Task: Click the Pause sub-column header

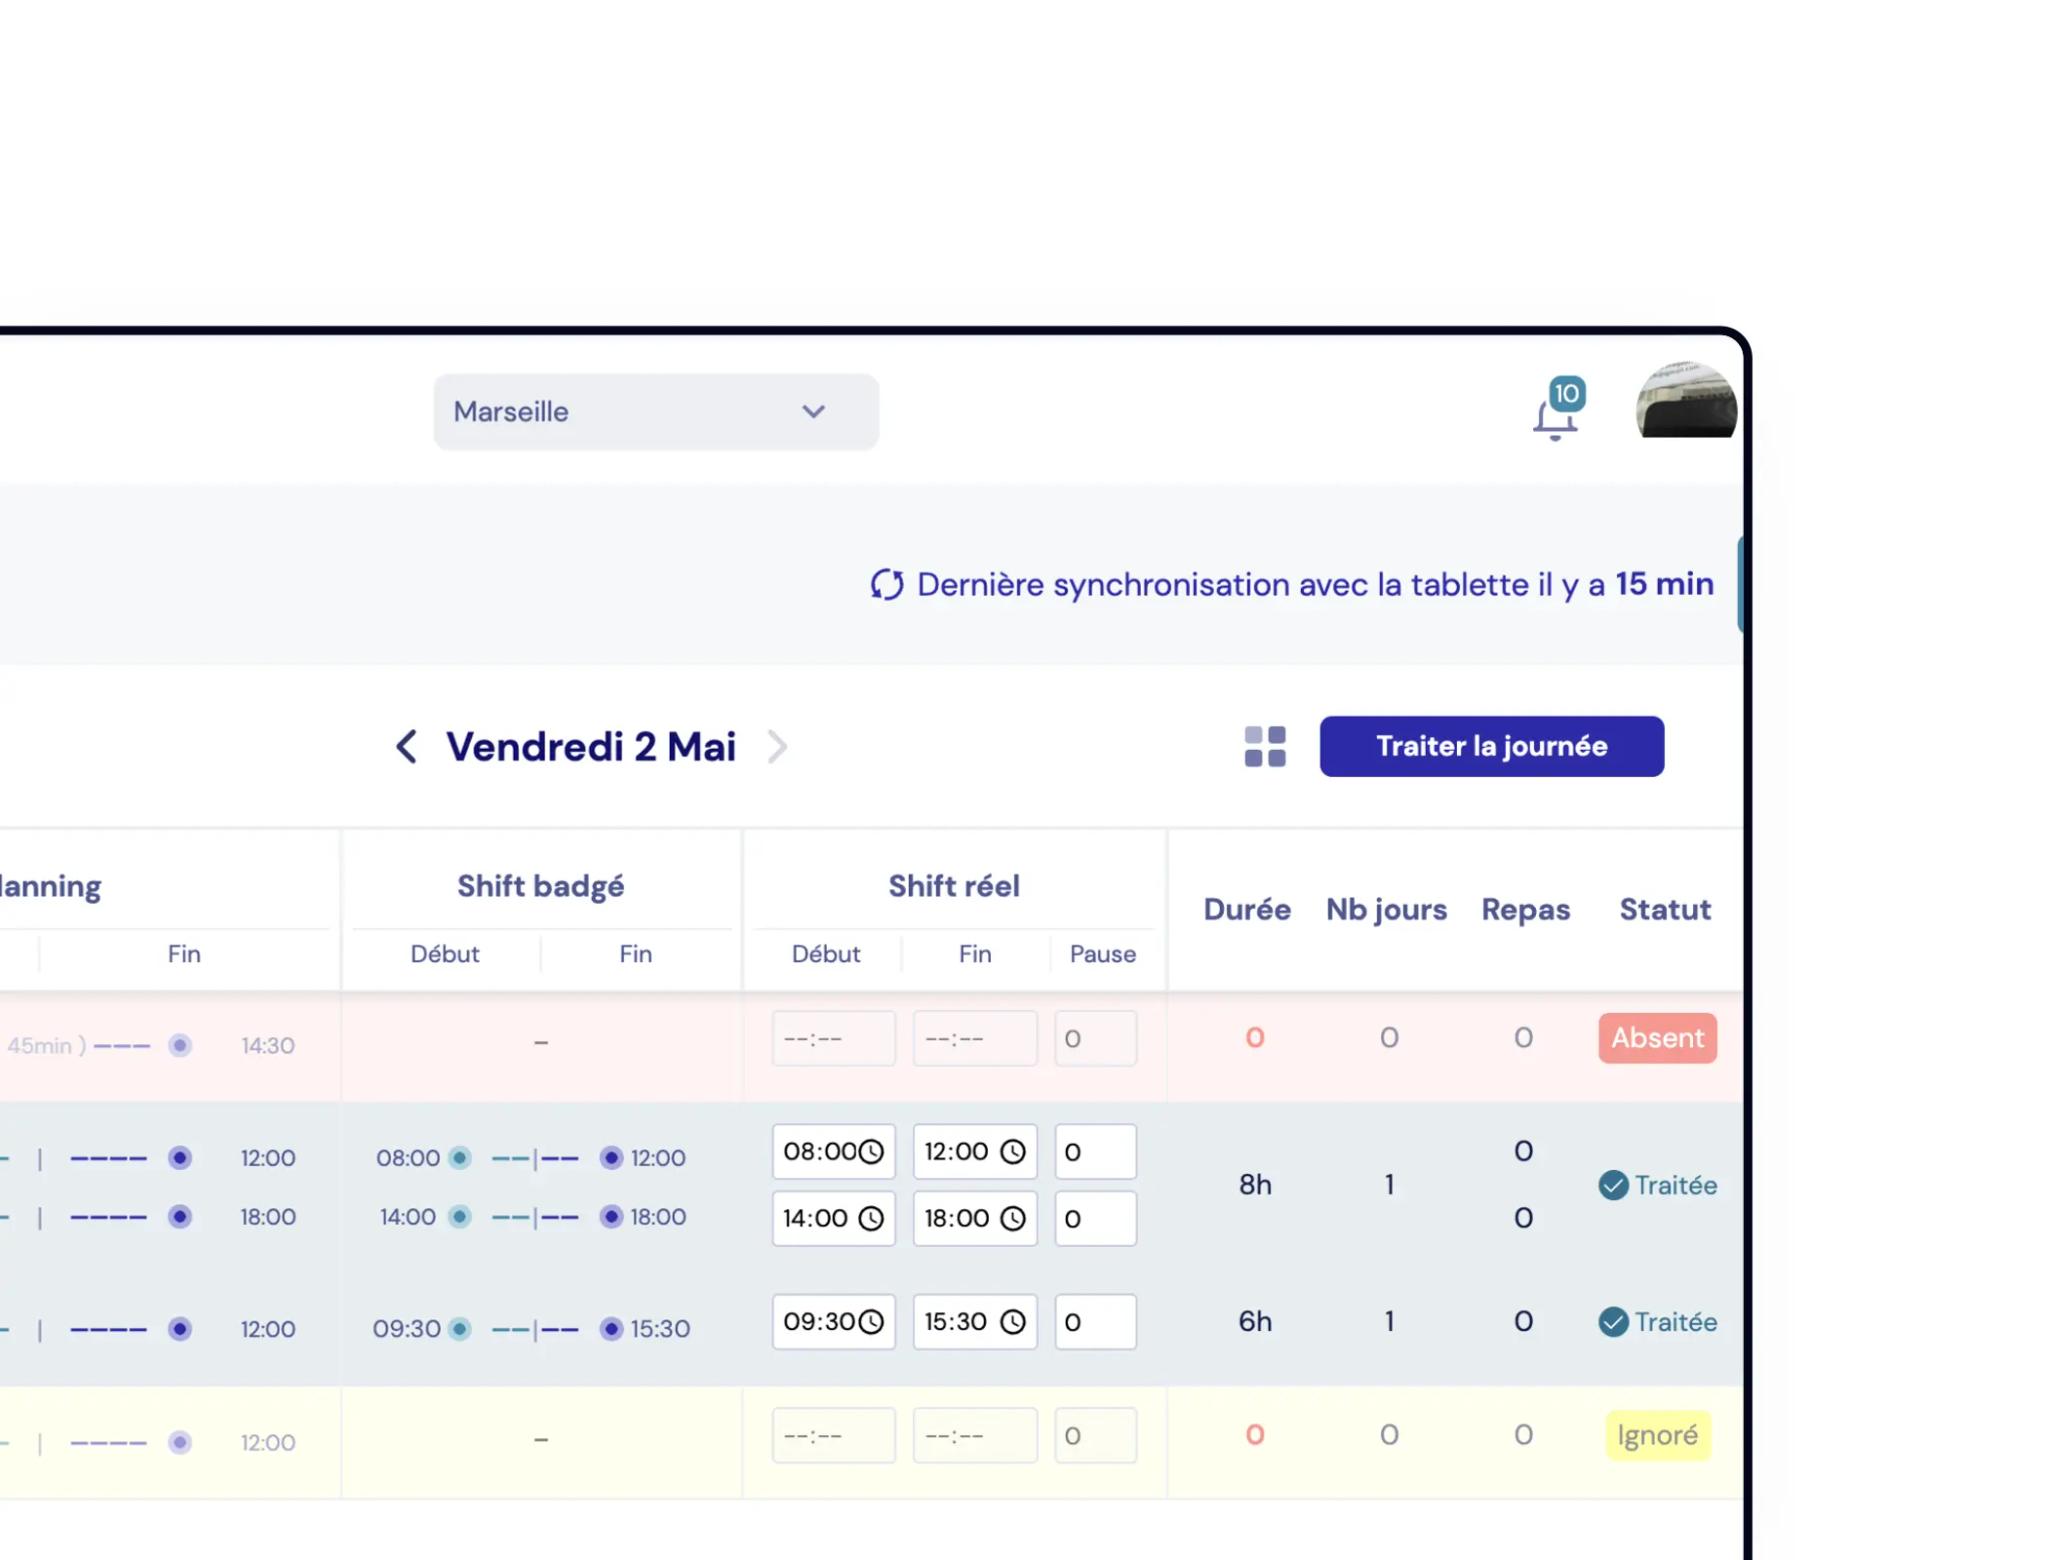Action: point(1102,954)
